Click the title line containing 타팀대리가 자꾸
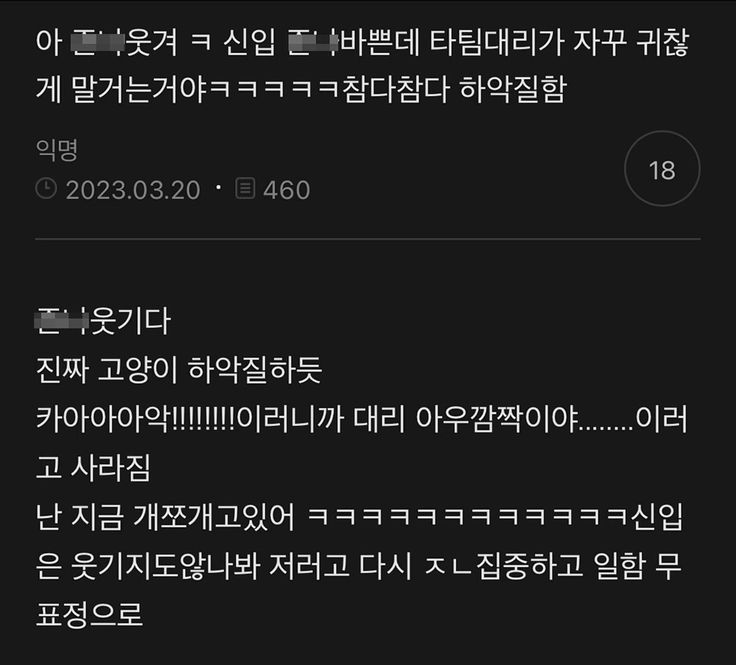This screenshot has width=736, height=665. tap(362, 42)
